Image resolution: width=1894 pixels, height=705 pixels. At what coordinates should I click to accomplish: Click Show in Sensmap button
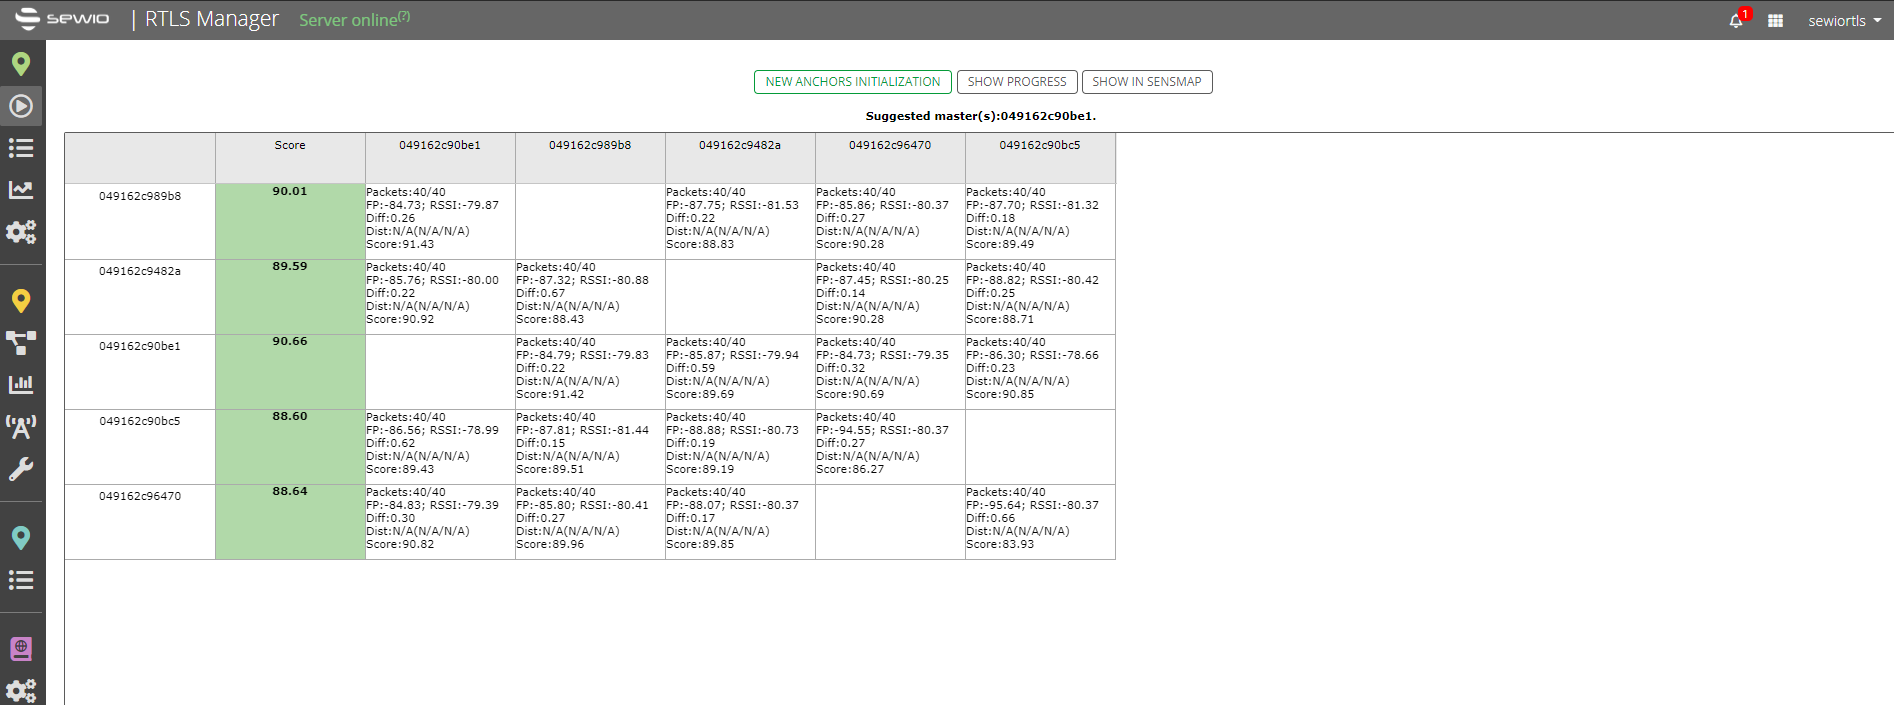(1146, 82)
